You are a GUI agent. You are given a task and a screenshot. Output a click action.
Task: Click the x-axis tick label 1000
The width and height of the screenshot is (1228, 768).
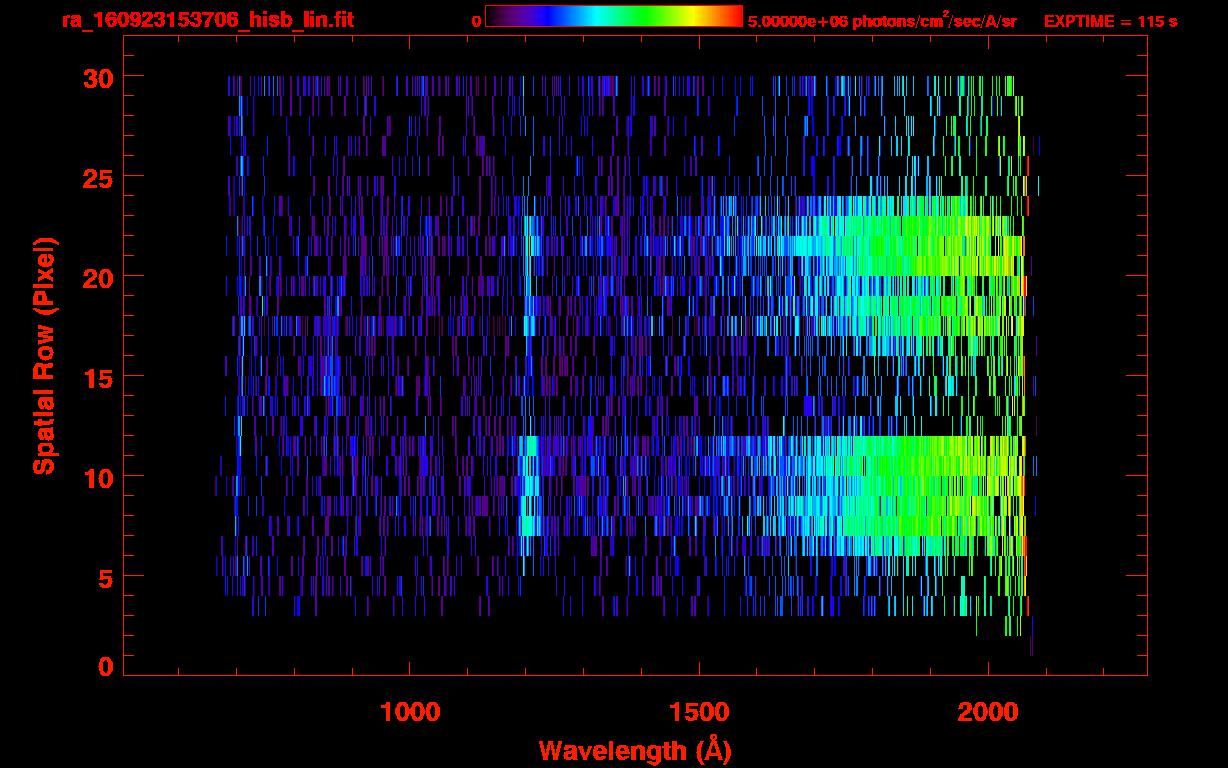tap(410, 712)
